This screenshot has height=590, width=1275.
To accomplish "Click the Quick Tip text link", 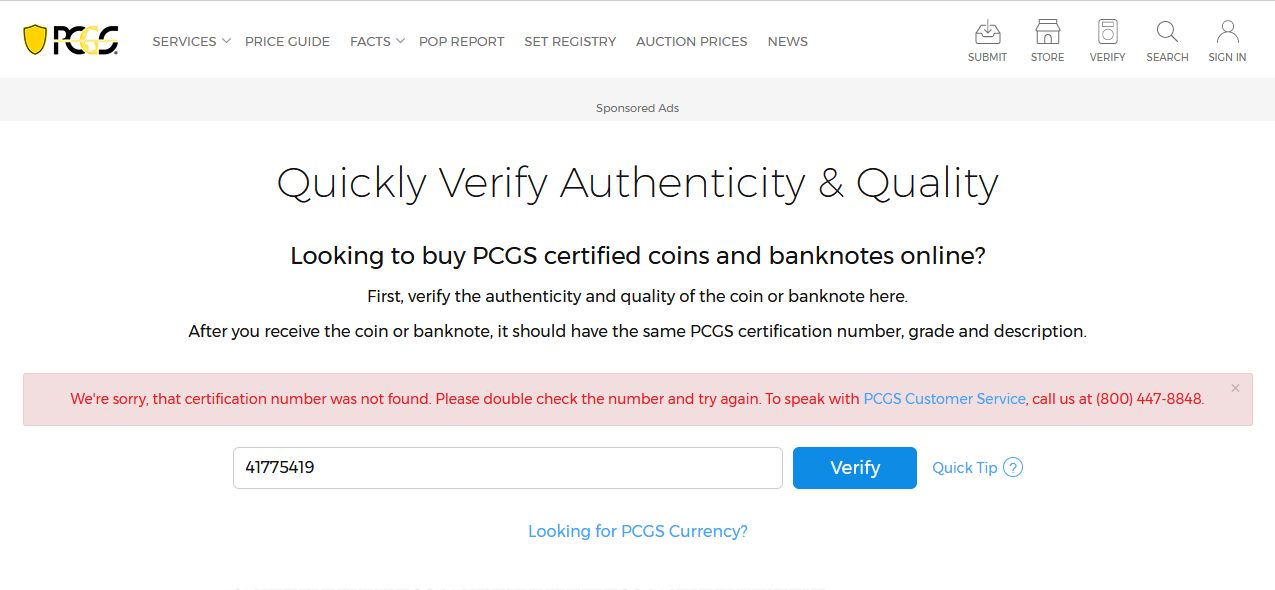I will point(964,468).
